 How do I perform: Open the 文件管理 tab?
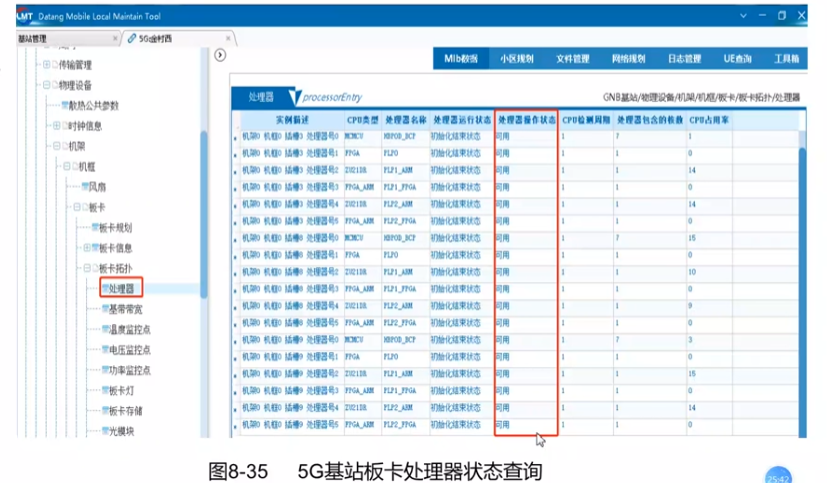[x=573, y=59]
